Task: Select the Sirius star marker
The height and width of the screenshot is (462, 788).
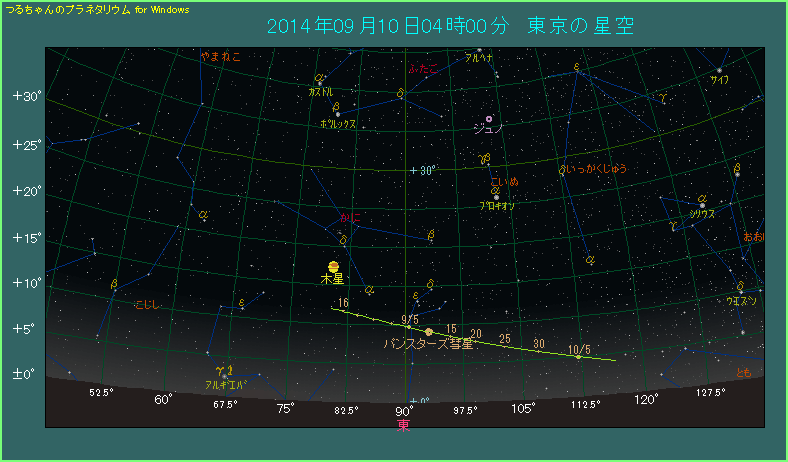Action: click(702, 205)
